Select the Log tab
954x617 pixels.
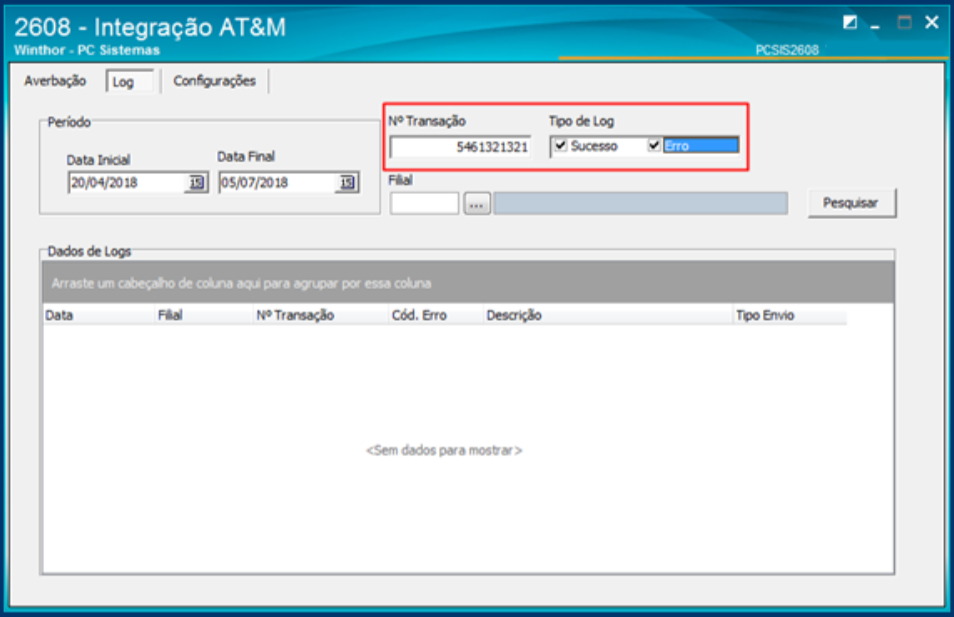[129, 82]
